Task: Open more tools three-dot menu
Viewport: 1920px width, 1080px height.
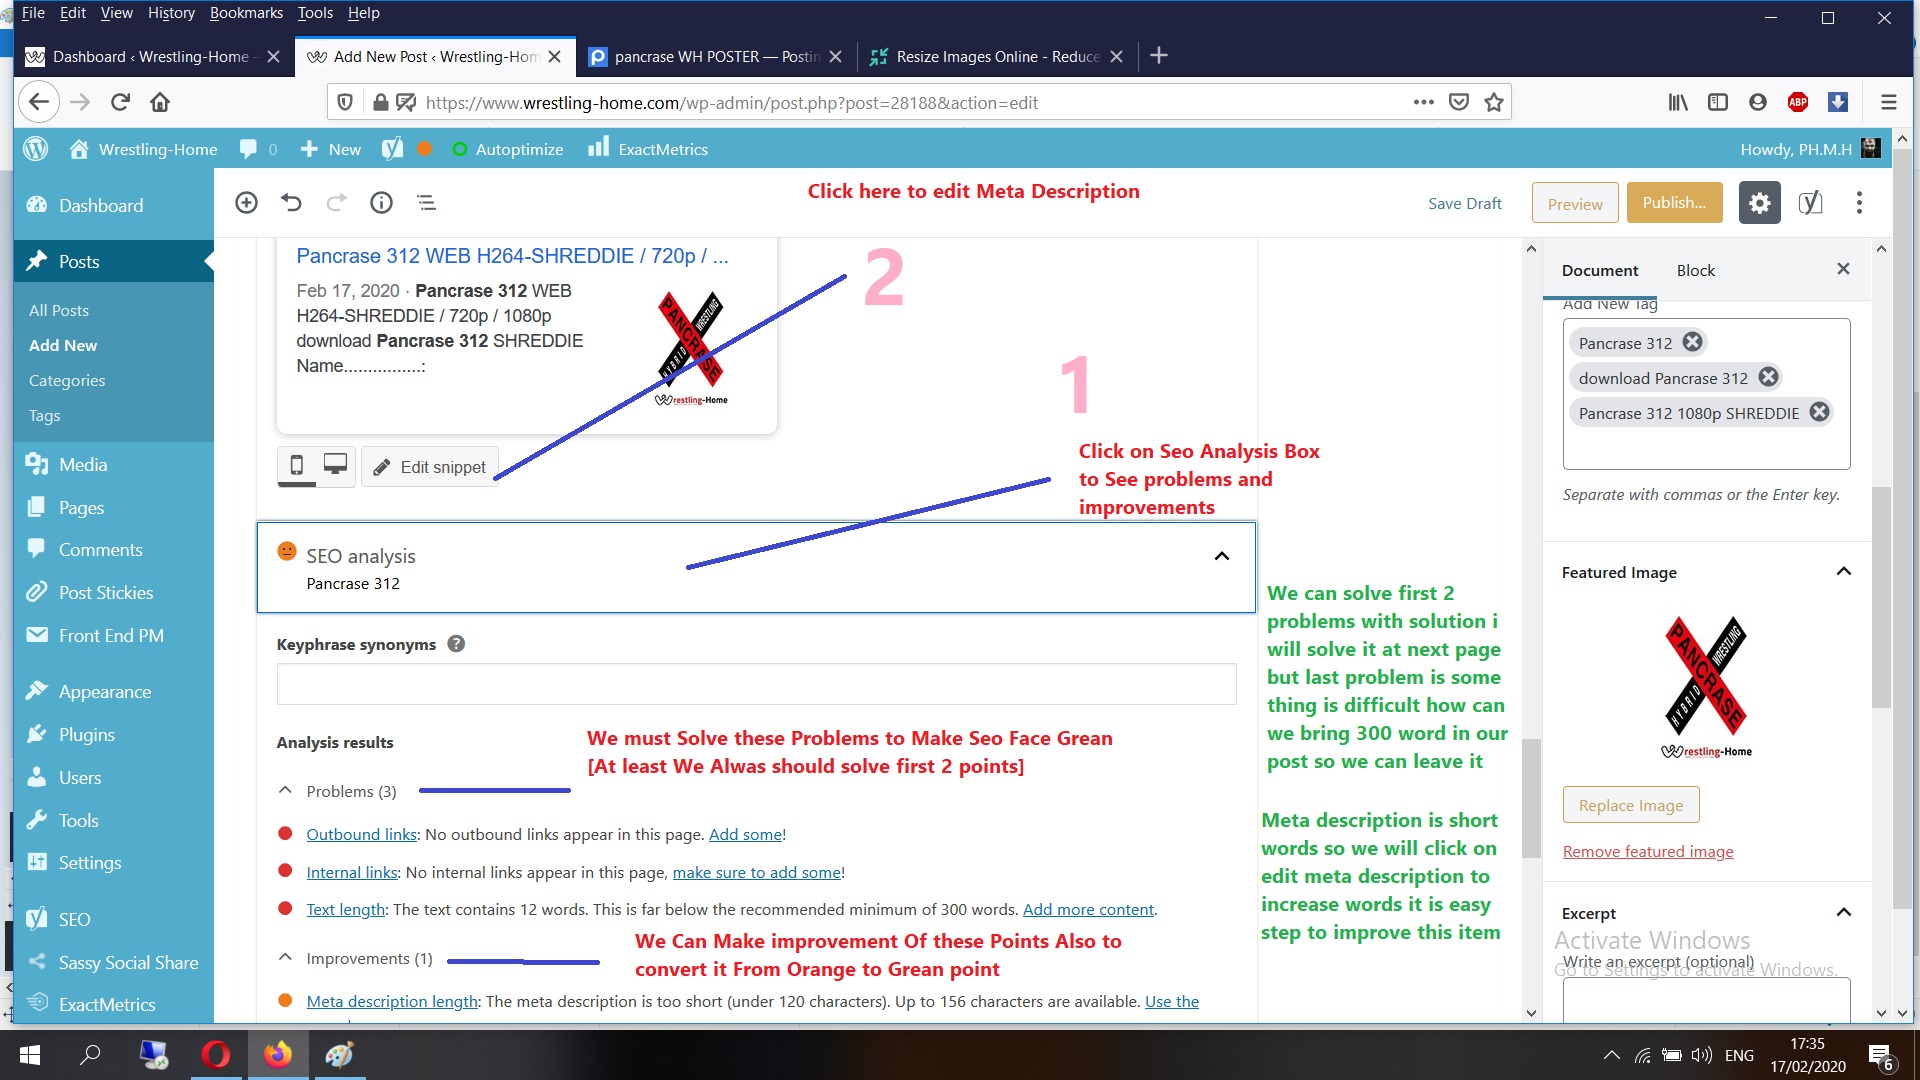Action: (1859, 203)
